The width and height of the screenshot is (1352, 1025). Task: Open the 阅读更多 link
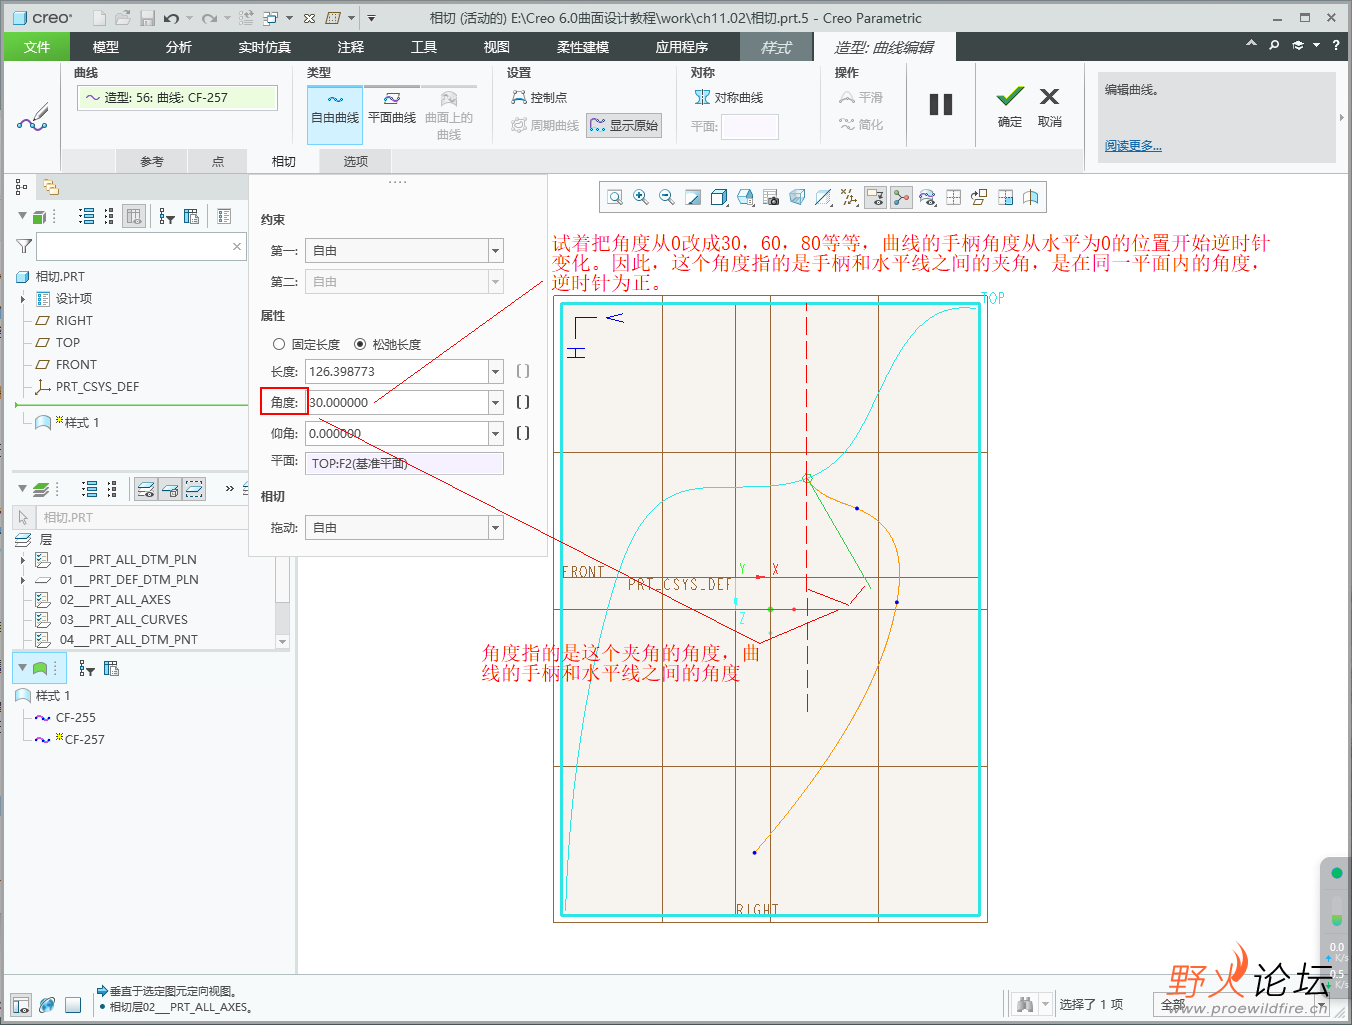click(x=1133, y=146)
